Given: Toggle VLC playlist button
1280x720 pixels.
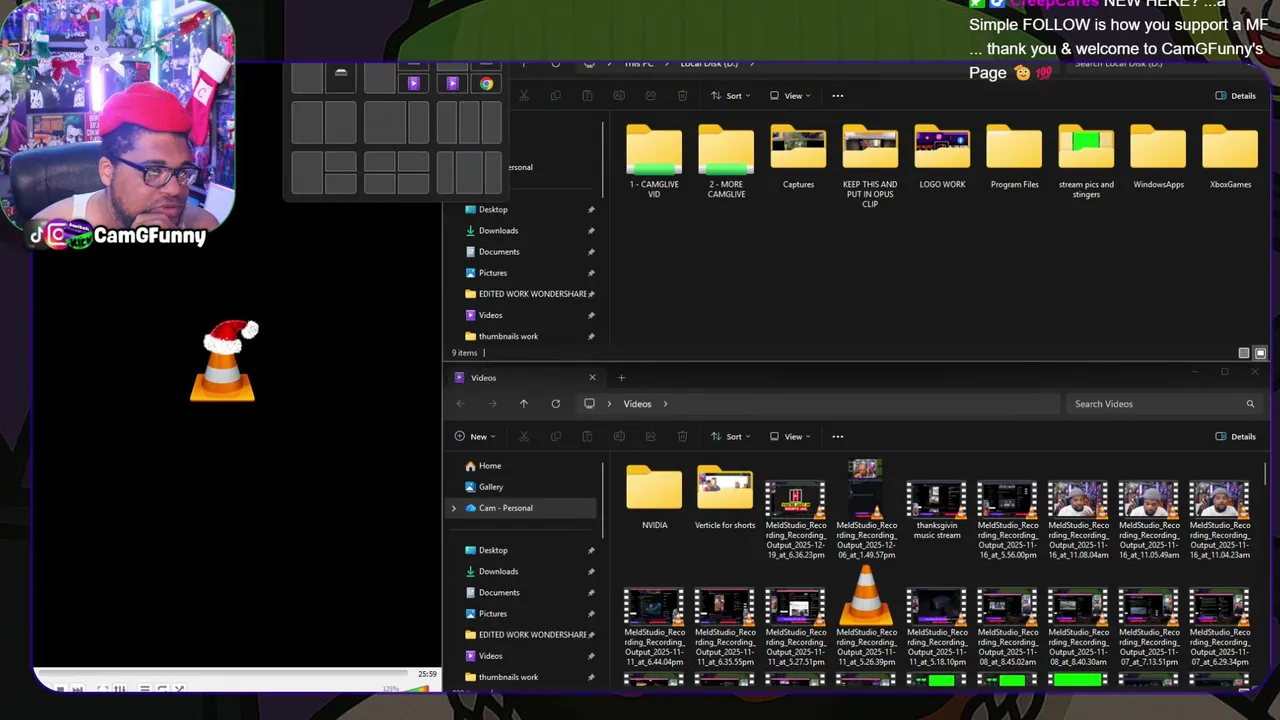Looking at the screenshot, I should click(145, 689).
